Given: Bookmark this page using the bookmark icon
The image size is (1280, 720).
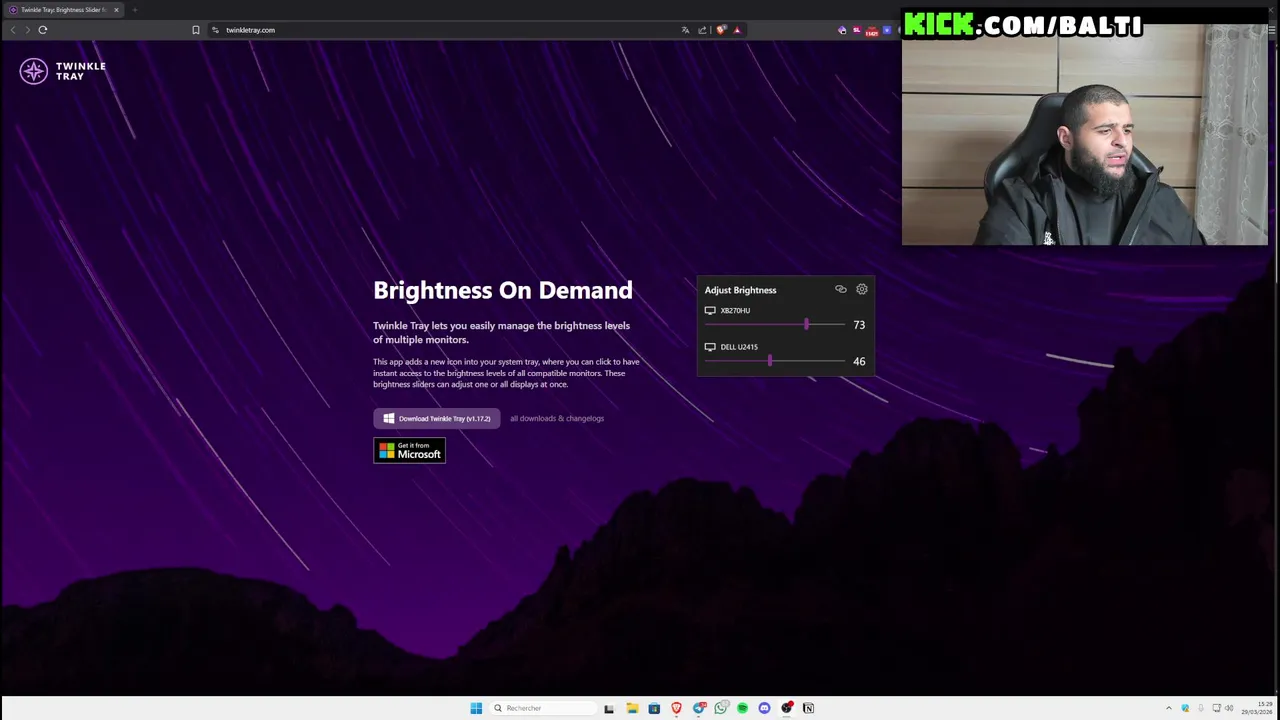Looking at the screenshot, I should 196,30.
